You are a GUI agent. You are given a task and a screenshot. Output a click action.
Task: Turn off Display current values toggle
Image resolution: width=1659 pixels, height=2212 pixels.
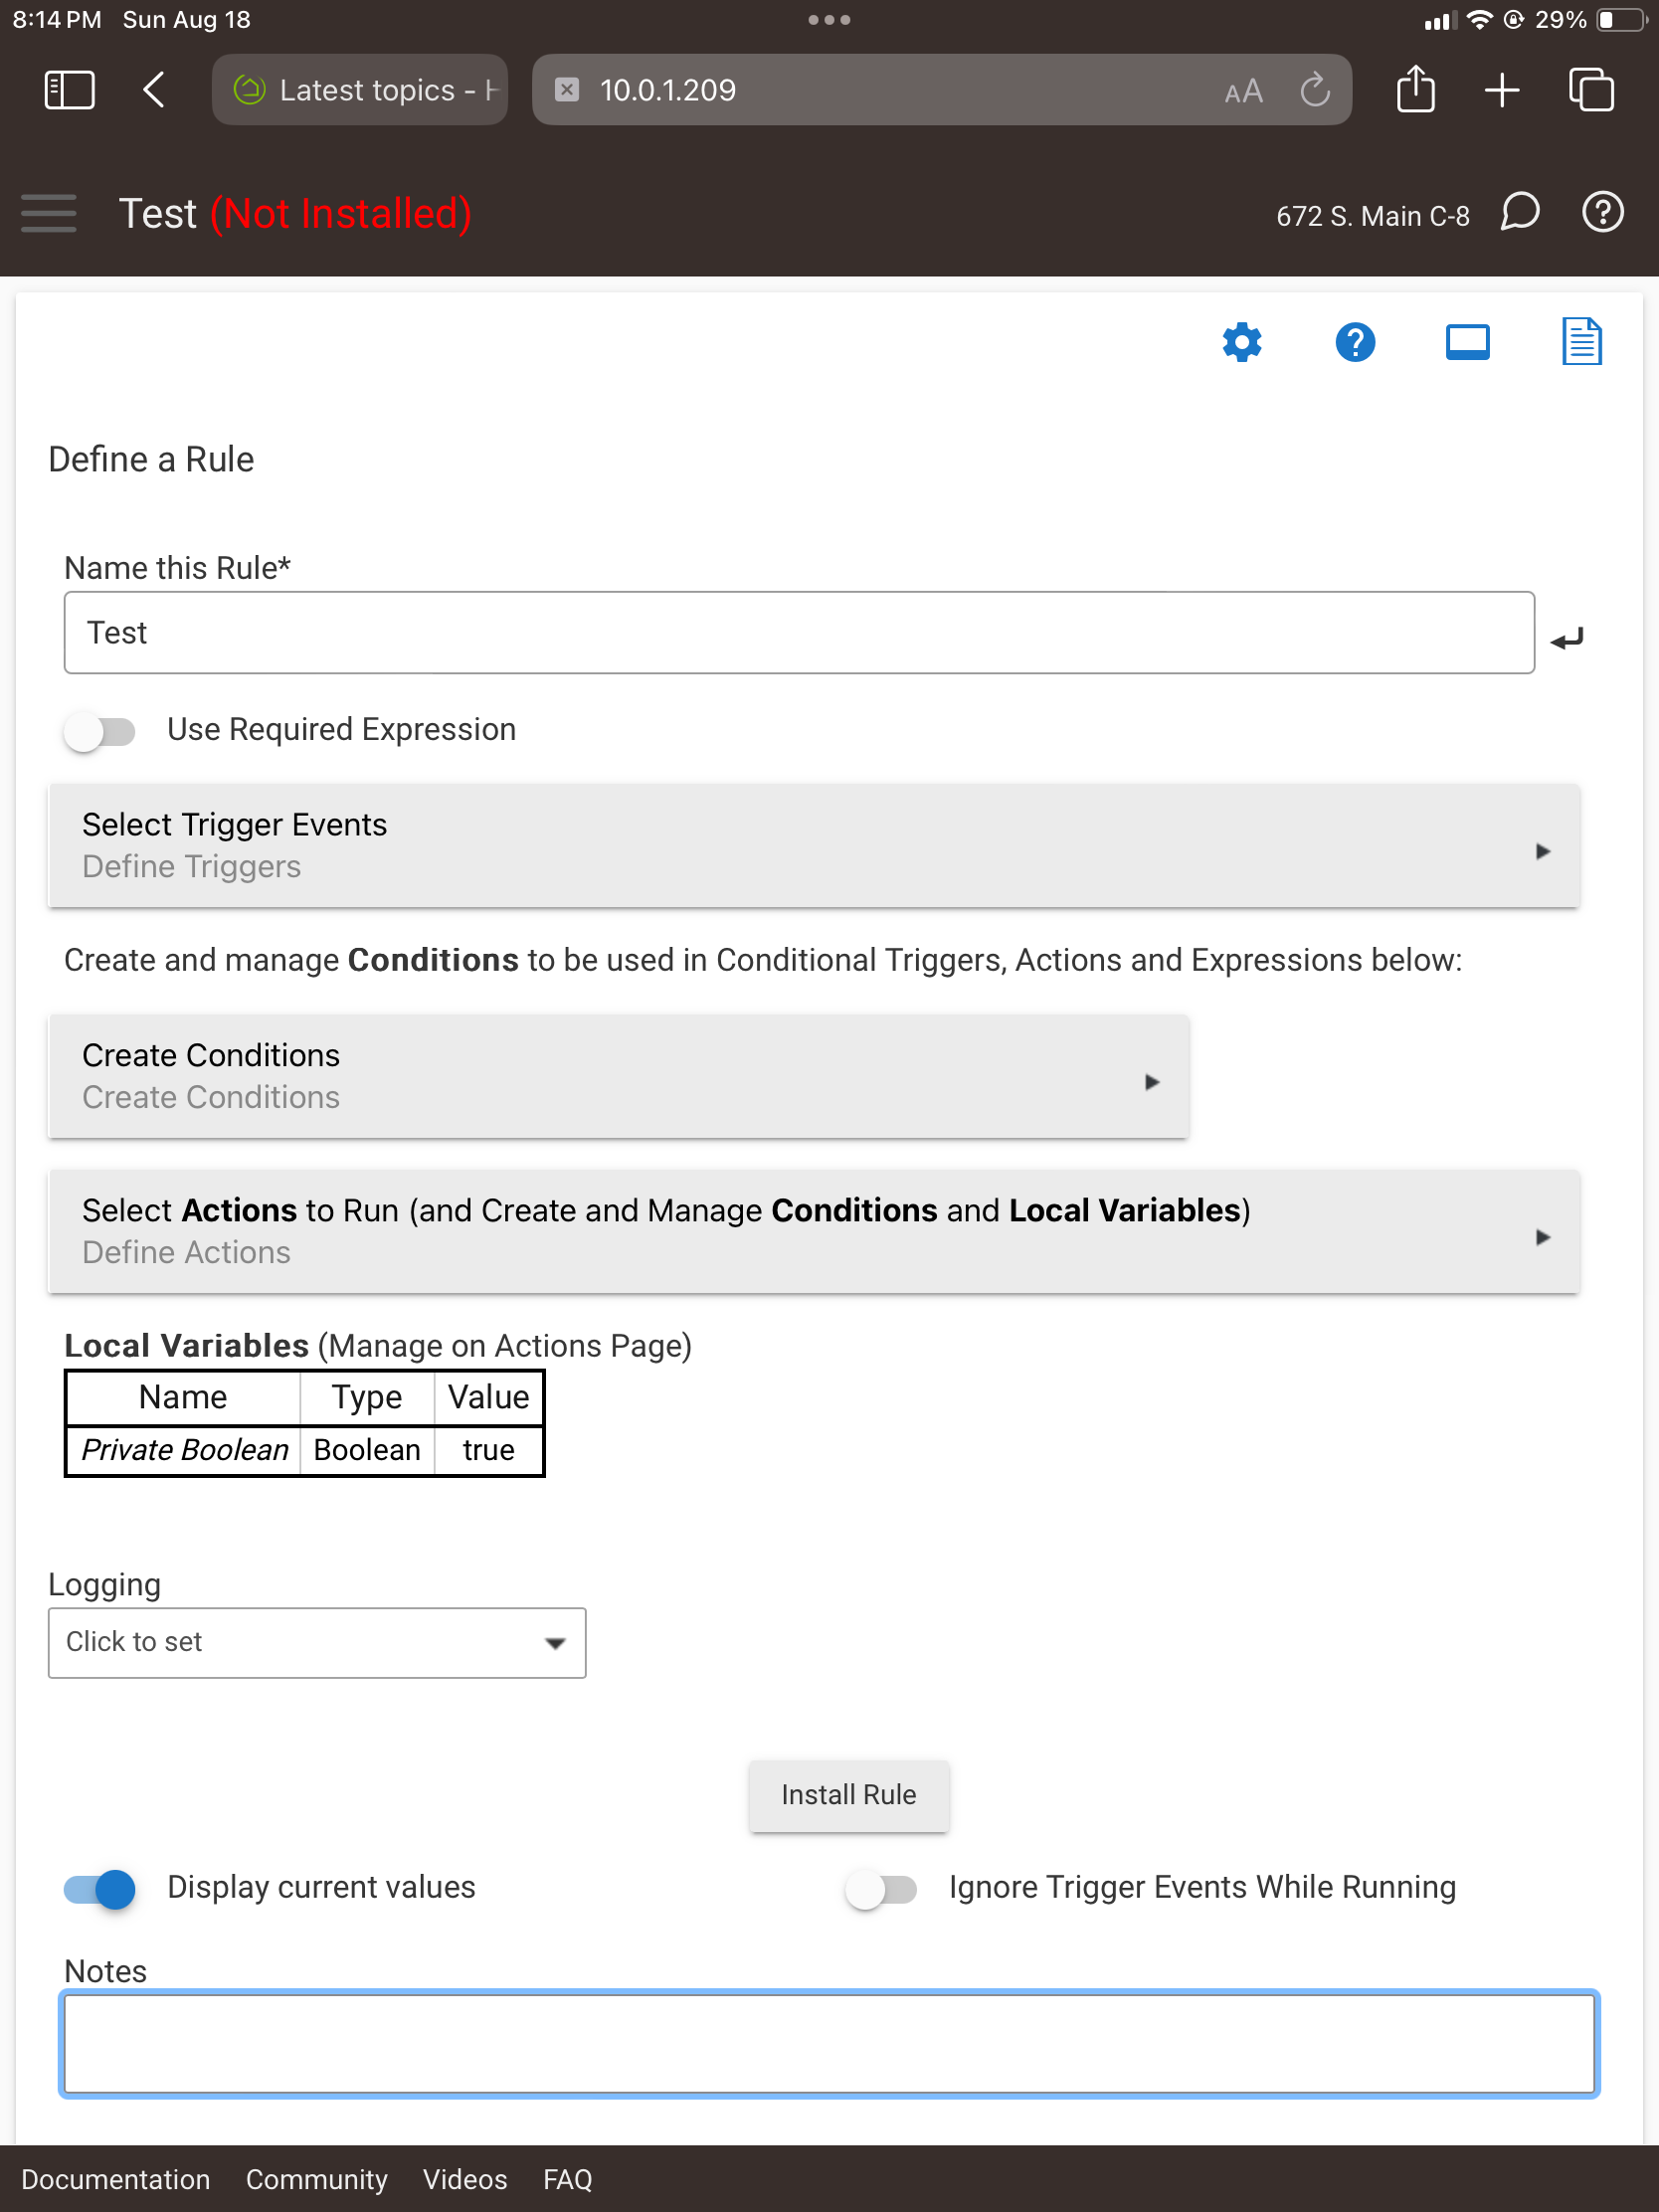tap(100, 1888)
